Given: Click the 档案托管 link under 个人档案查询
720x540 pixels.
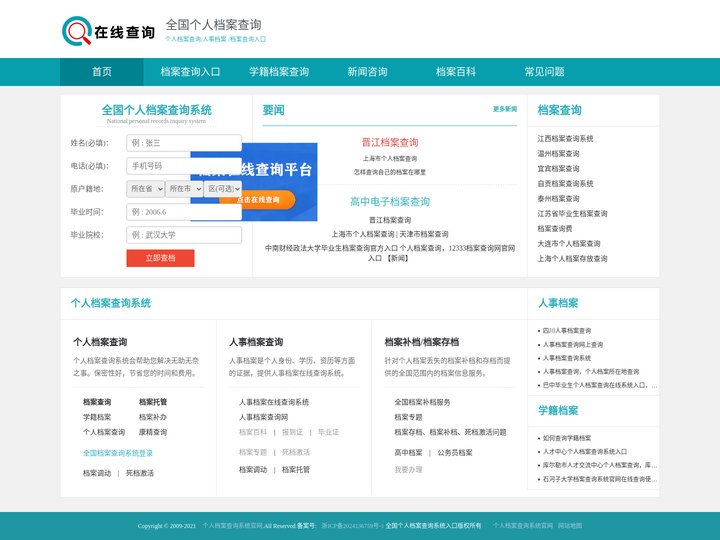Looking at the screenshot, I should pyautogui.click(x=153, y=402).
